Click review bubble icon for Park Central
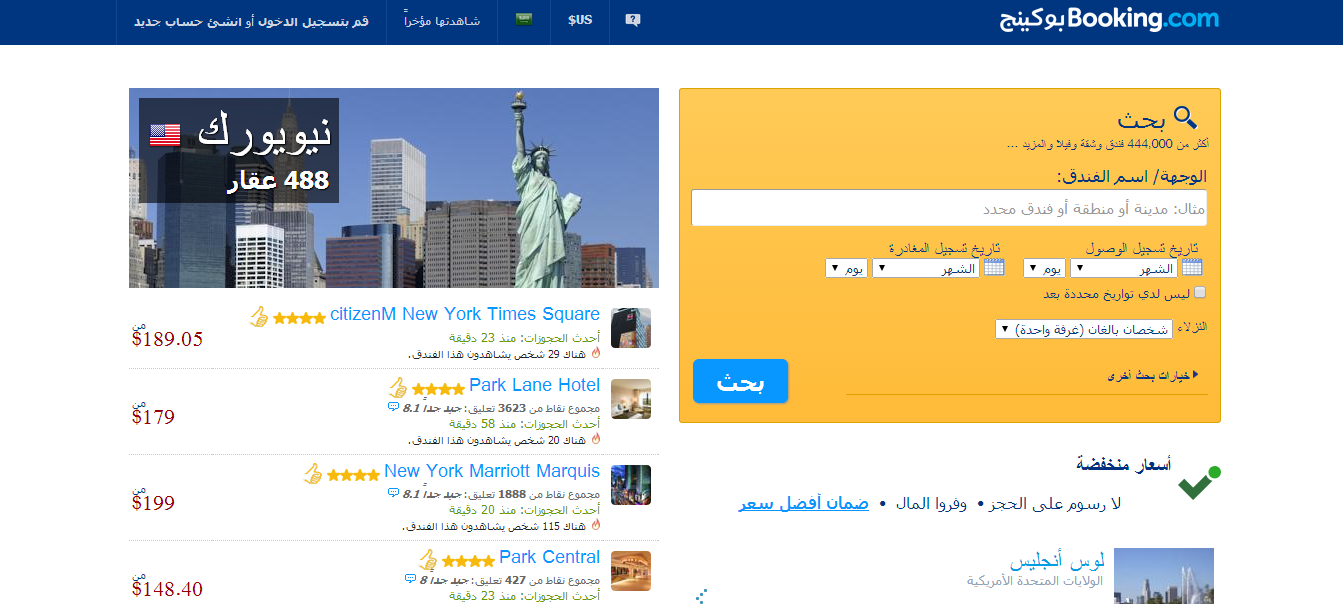 point(410,580)
